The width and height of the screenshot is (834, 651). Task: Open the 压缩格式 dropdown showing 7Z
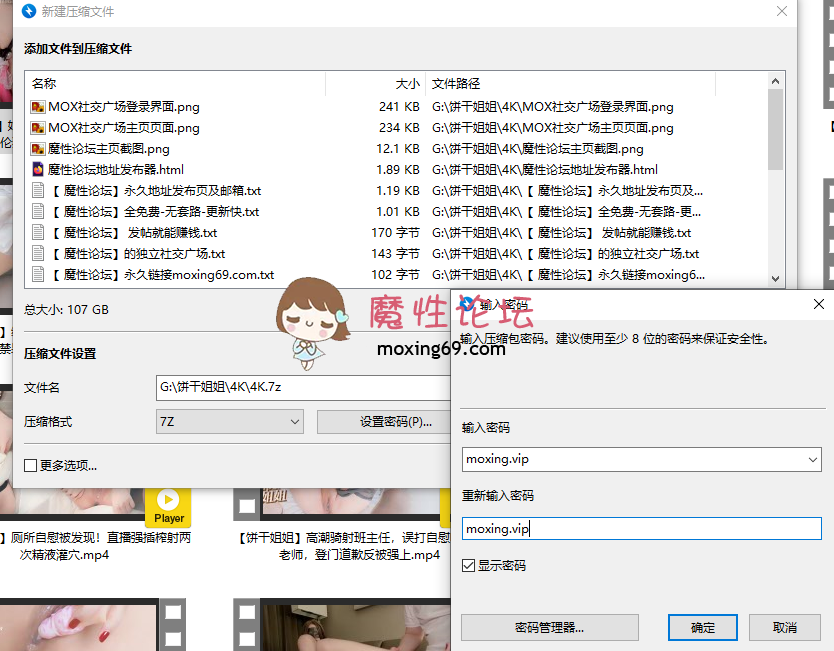tap(296, 422)
